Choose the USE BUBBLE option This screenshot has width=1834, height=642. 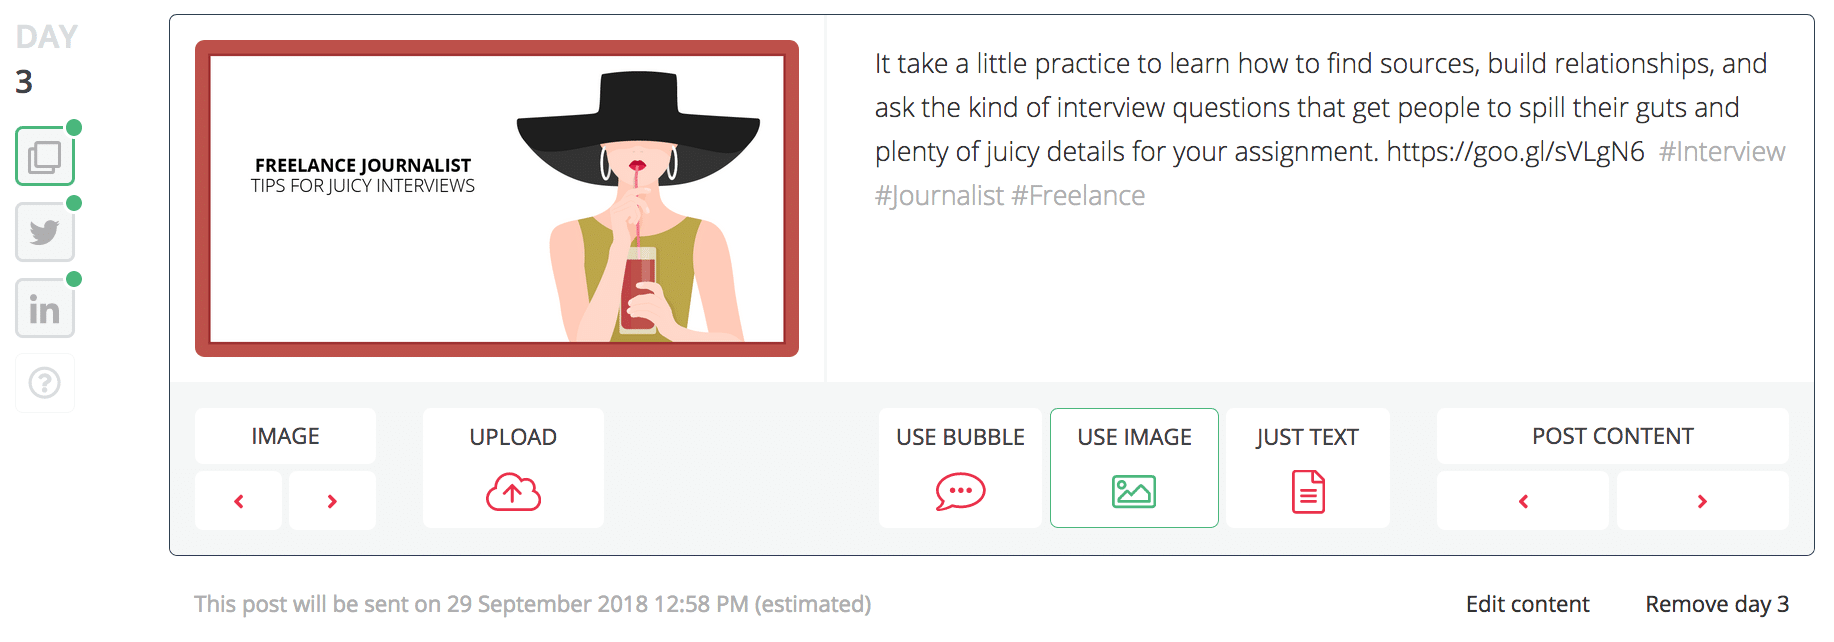[960, 437]
